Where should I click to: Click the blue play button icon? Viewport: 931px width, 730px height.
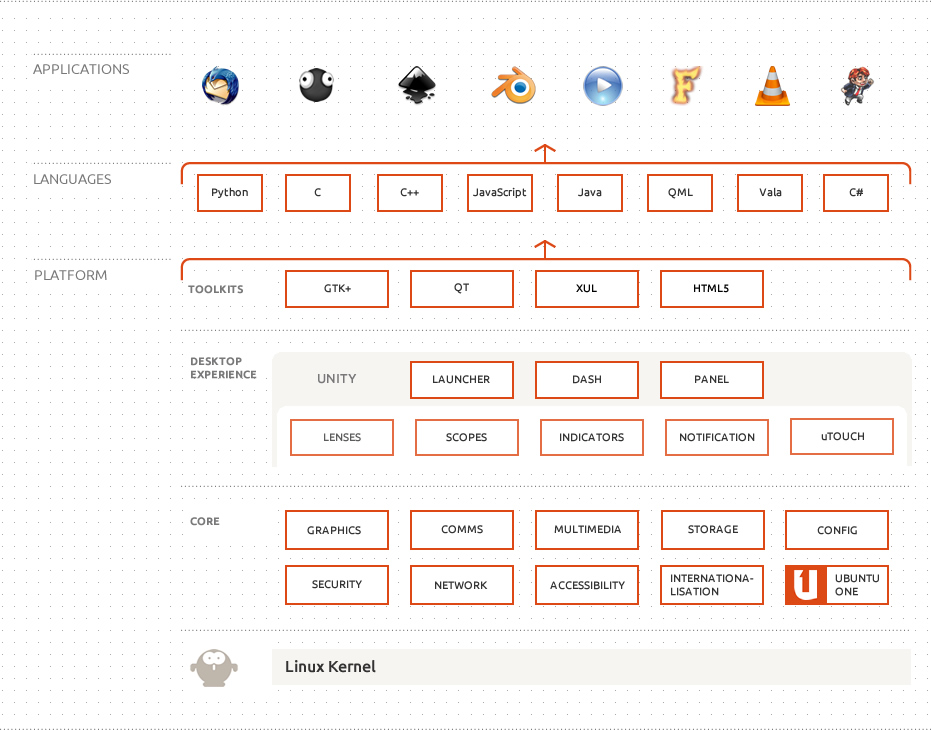pos(602,86)
